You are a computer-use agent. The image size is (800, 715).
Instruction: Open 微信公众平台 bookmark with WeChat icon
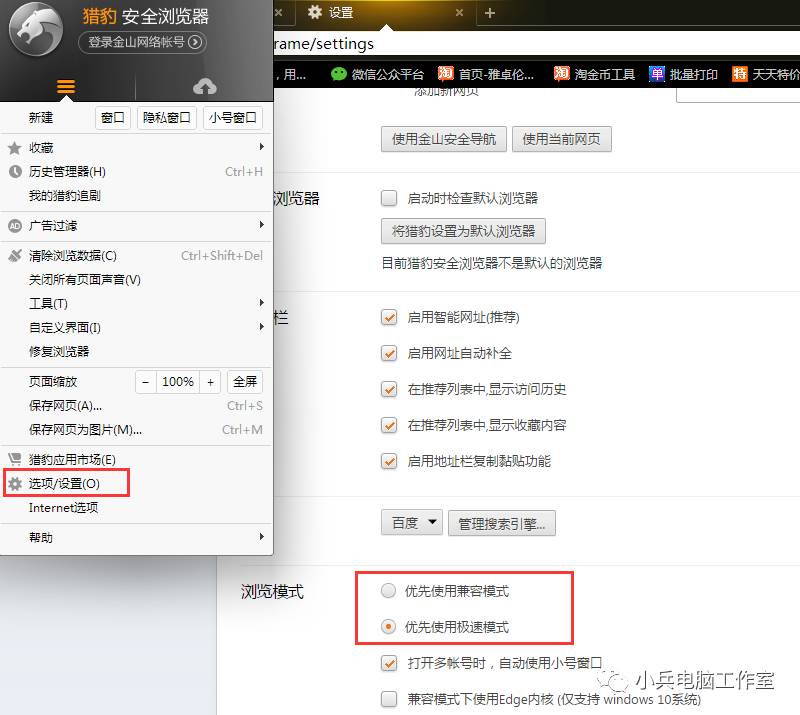(x=340, y=73)
